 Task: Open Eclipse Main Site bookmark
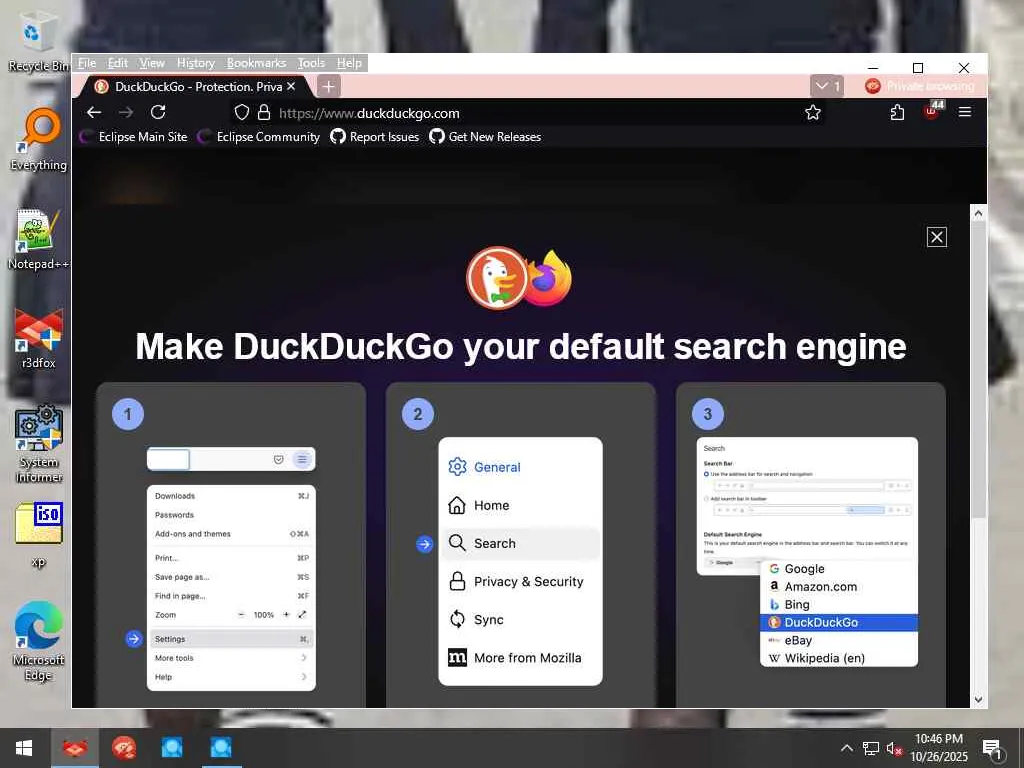coord(134,136)
